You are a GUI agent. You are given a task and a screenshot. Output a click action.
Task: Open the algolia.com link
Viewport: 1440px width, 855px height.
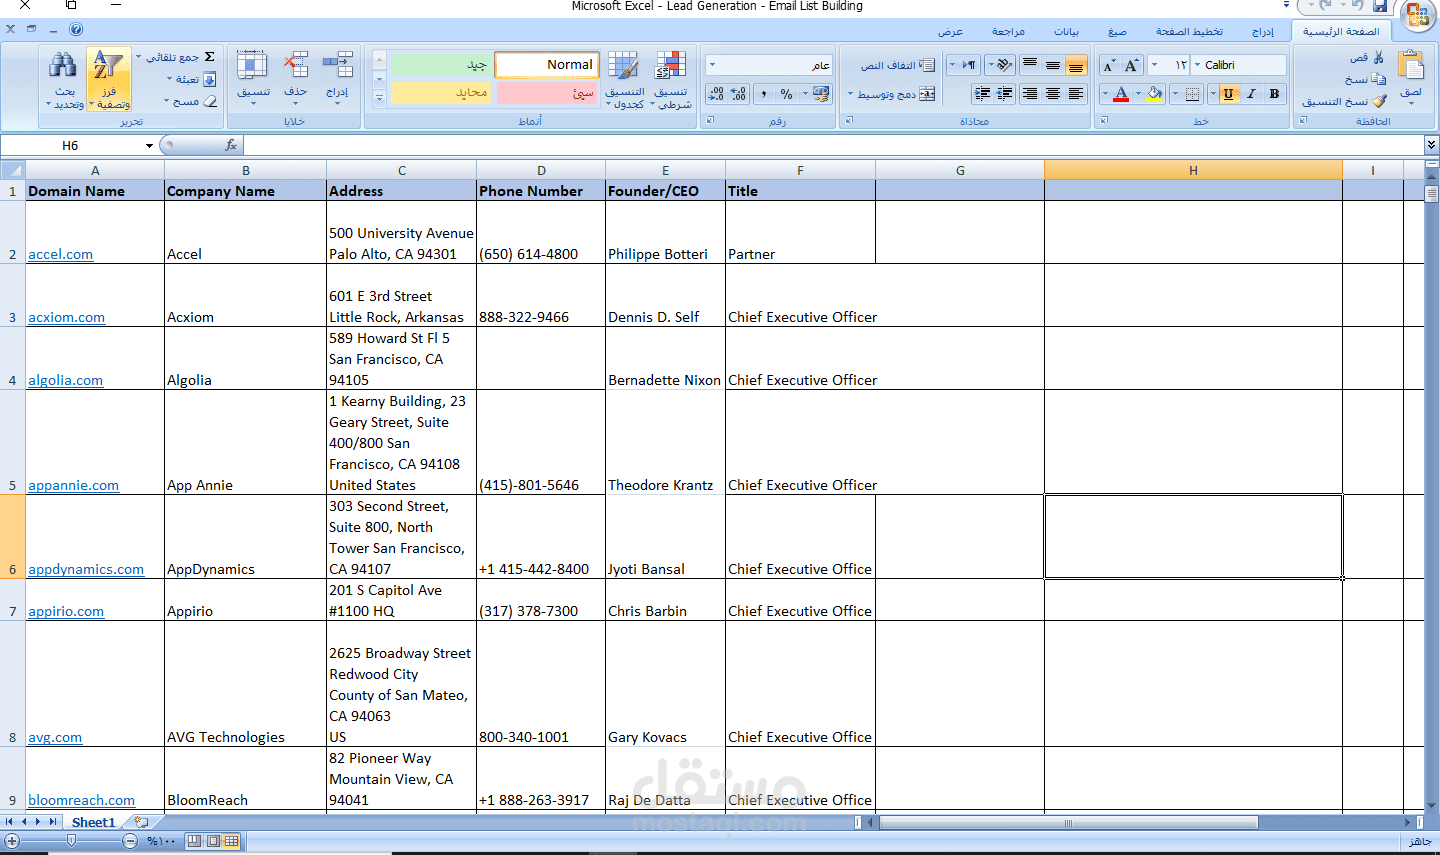pyautogui.click(x=65, y=380)
